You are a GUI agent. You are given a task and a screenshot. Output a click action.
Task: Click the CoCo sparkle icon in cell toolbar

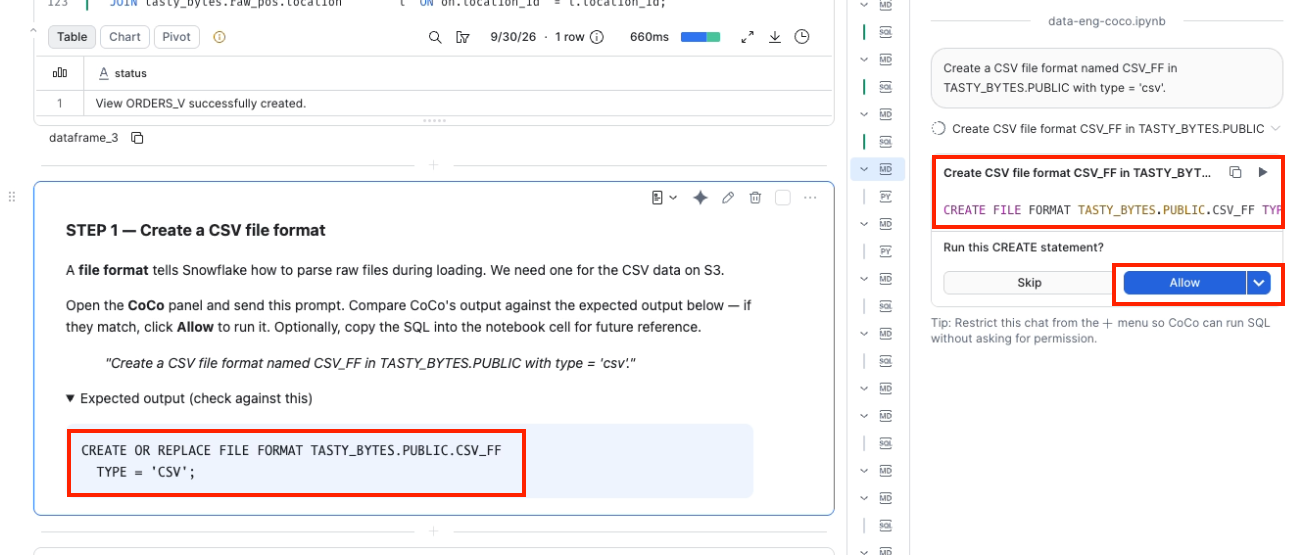click(x=701, y=198)
